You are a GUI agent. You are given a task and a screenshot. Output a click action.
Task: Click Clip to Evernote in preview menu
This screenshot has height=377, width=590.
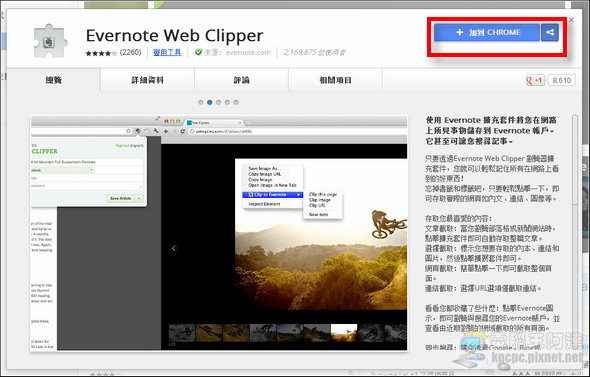(273, 195)
